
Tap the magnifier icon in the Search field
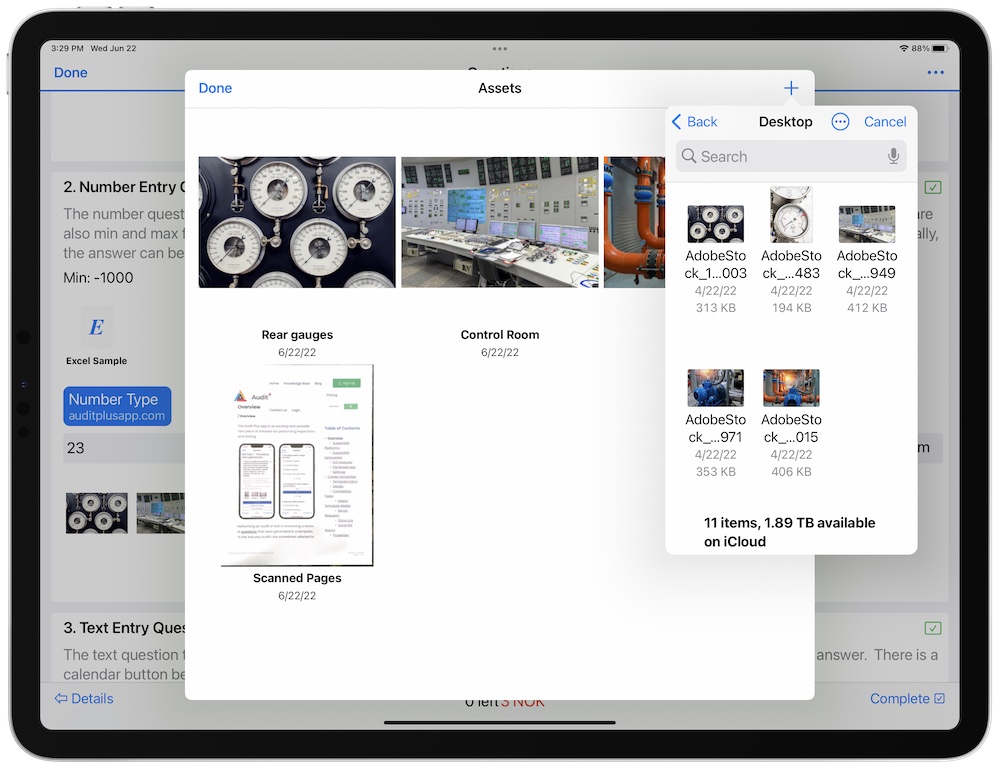[x=688, y=156]
